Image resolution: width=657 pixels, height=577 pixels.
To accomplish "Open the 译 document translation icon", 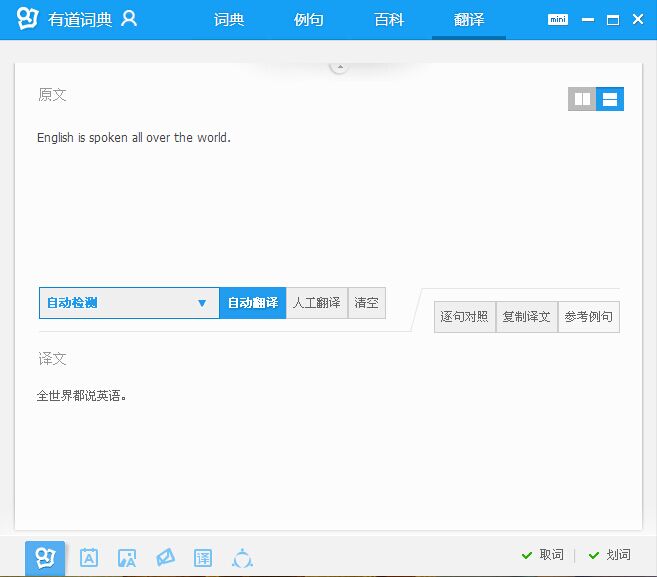I will click(x=203, y=558).
